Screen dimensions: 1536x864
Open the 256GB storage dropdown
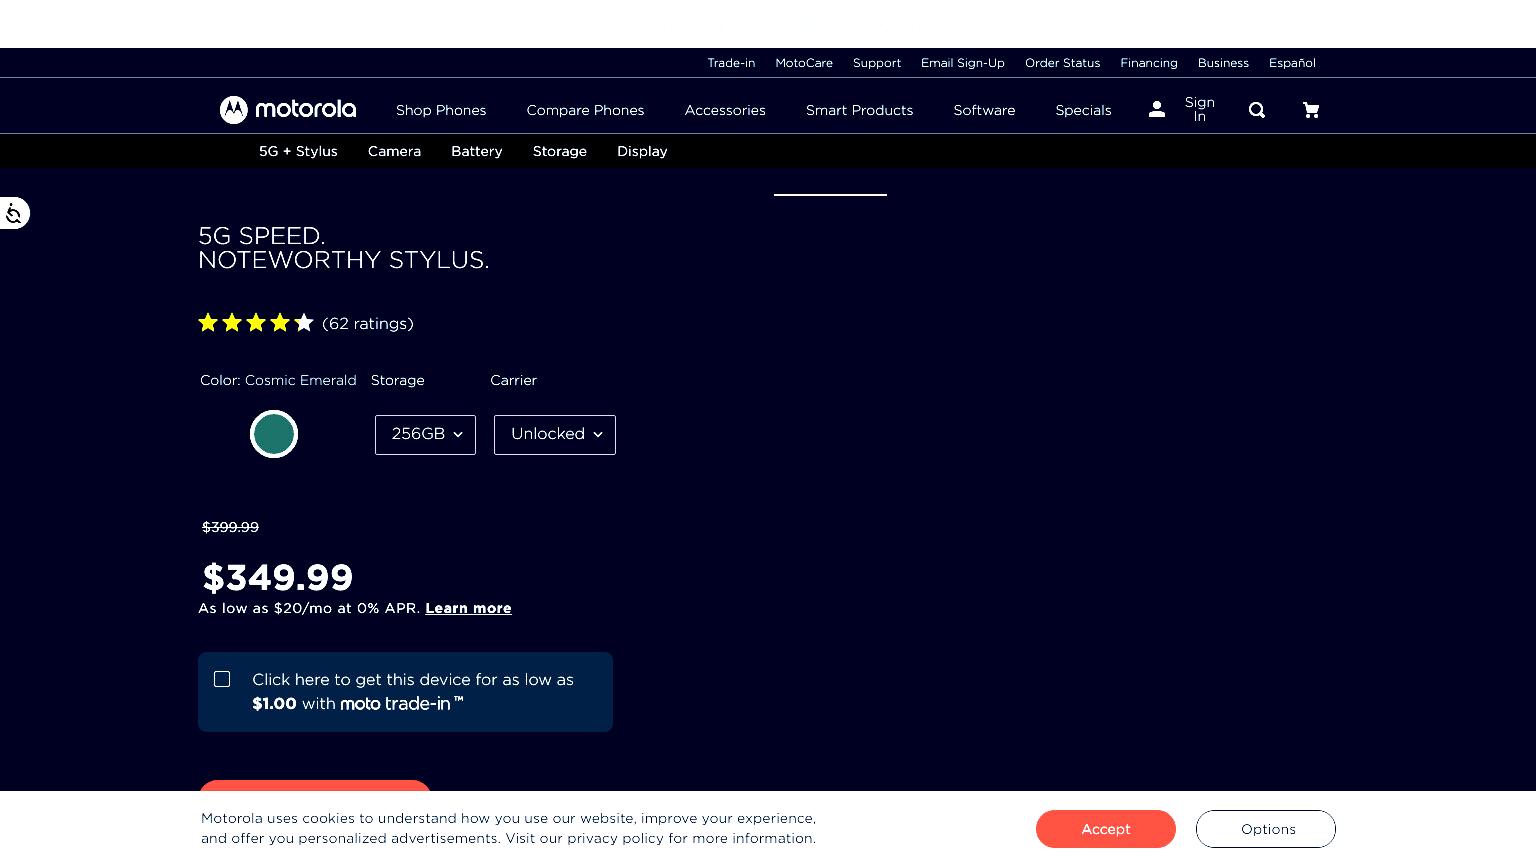tap(425, 435)
